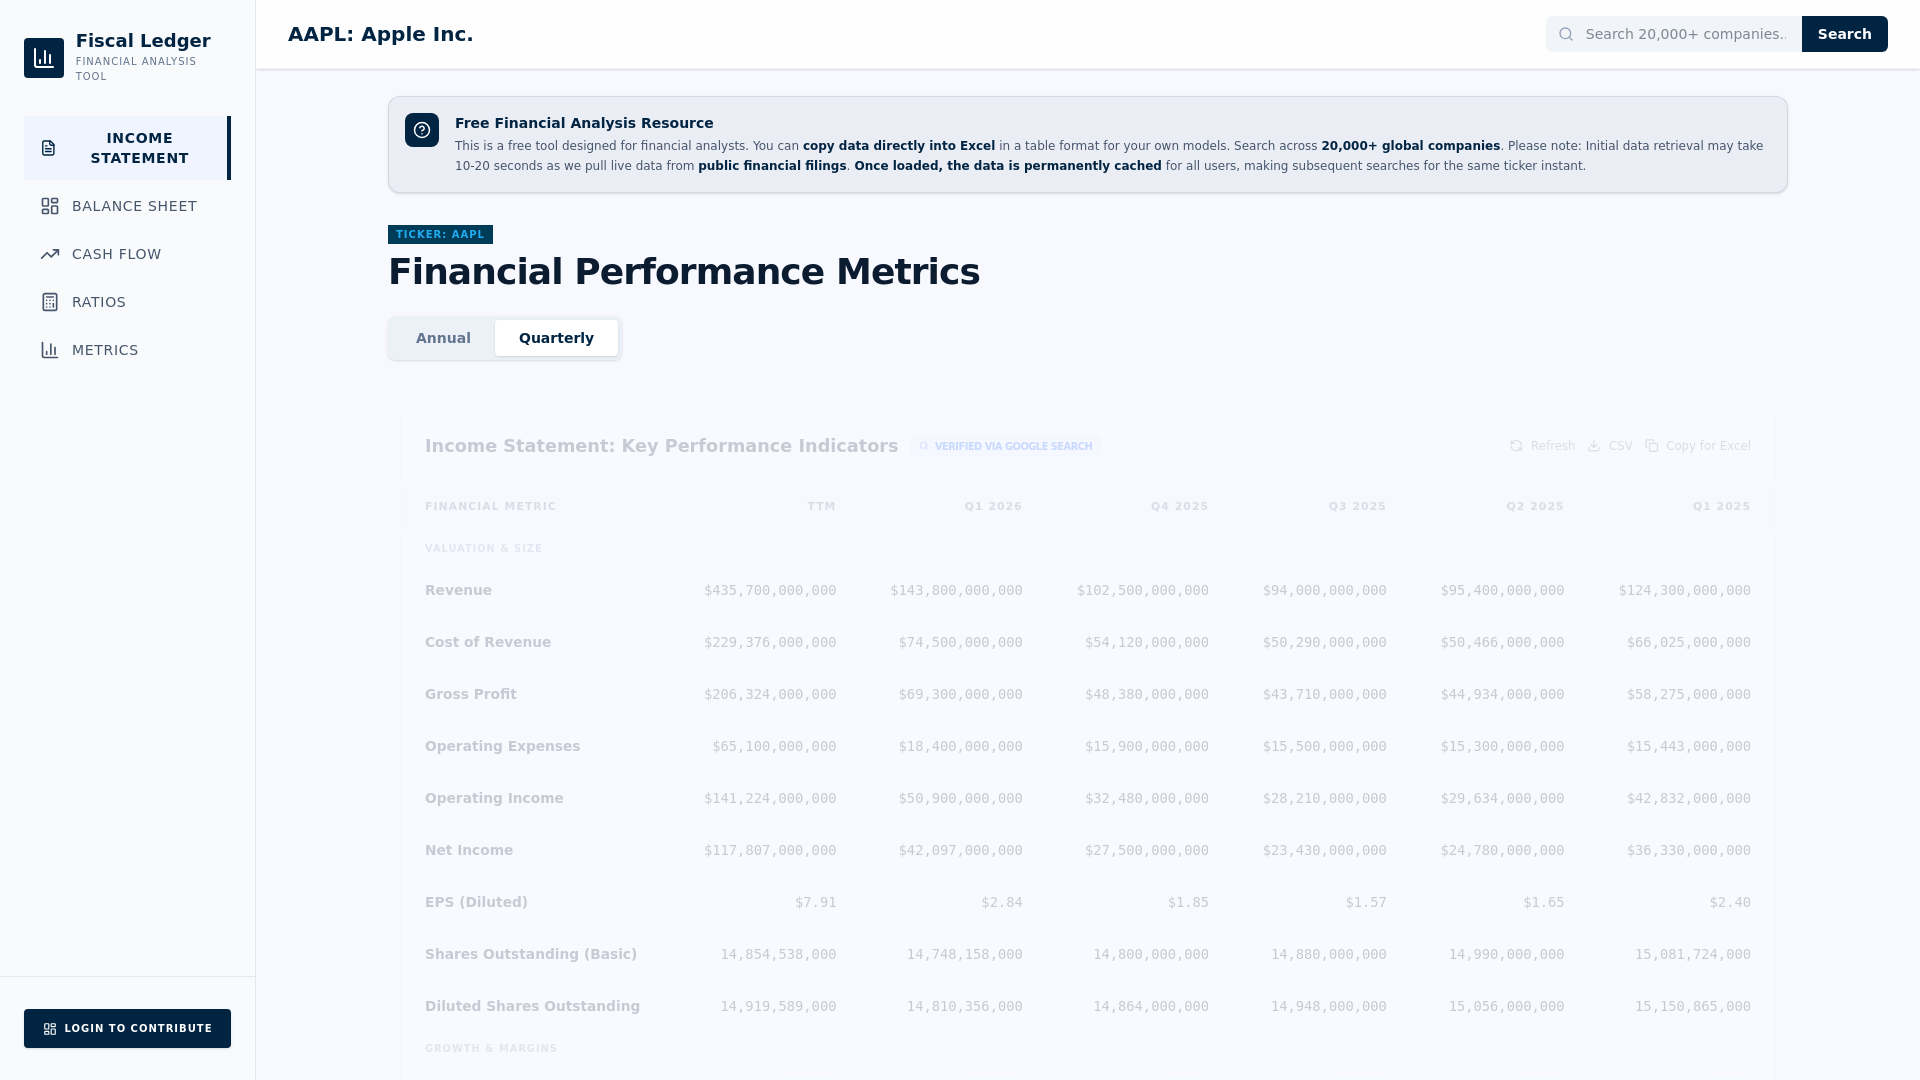
Task: Click the Income Statement document icon
Action: click(x=49, y=148)
